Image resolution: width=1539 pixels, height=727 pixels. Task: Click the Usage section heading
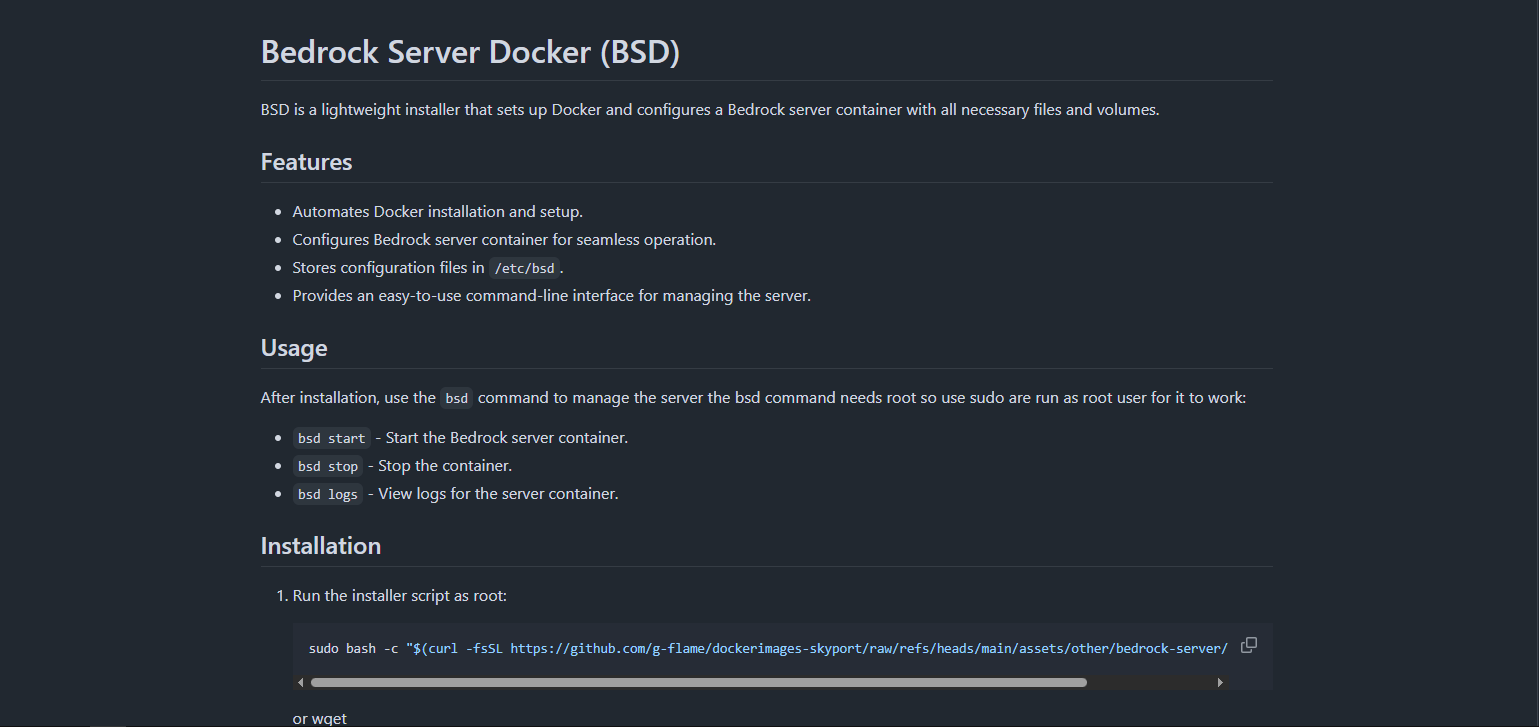(294, 347)
